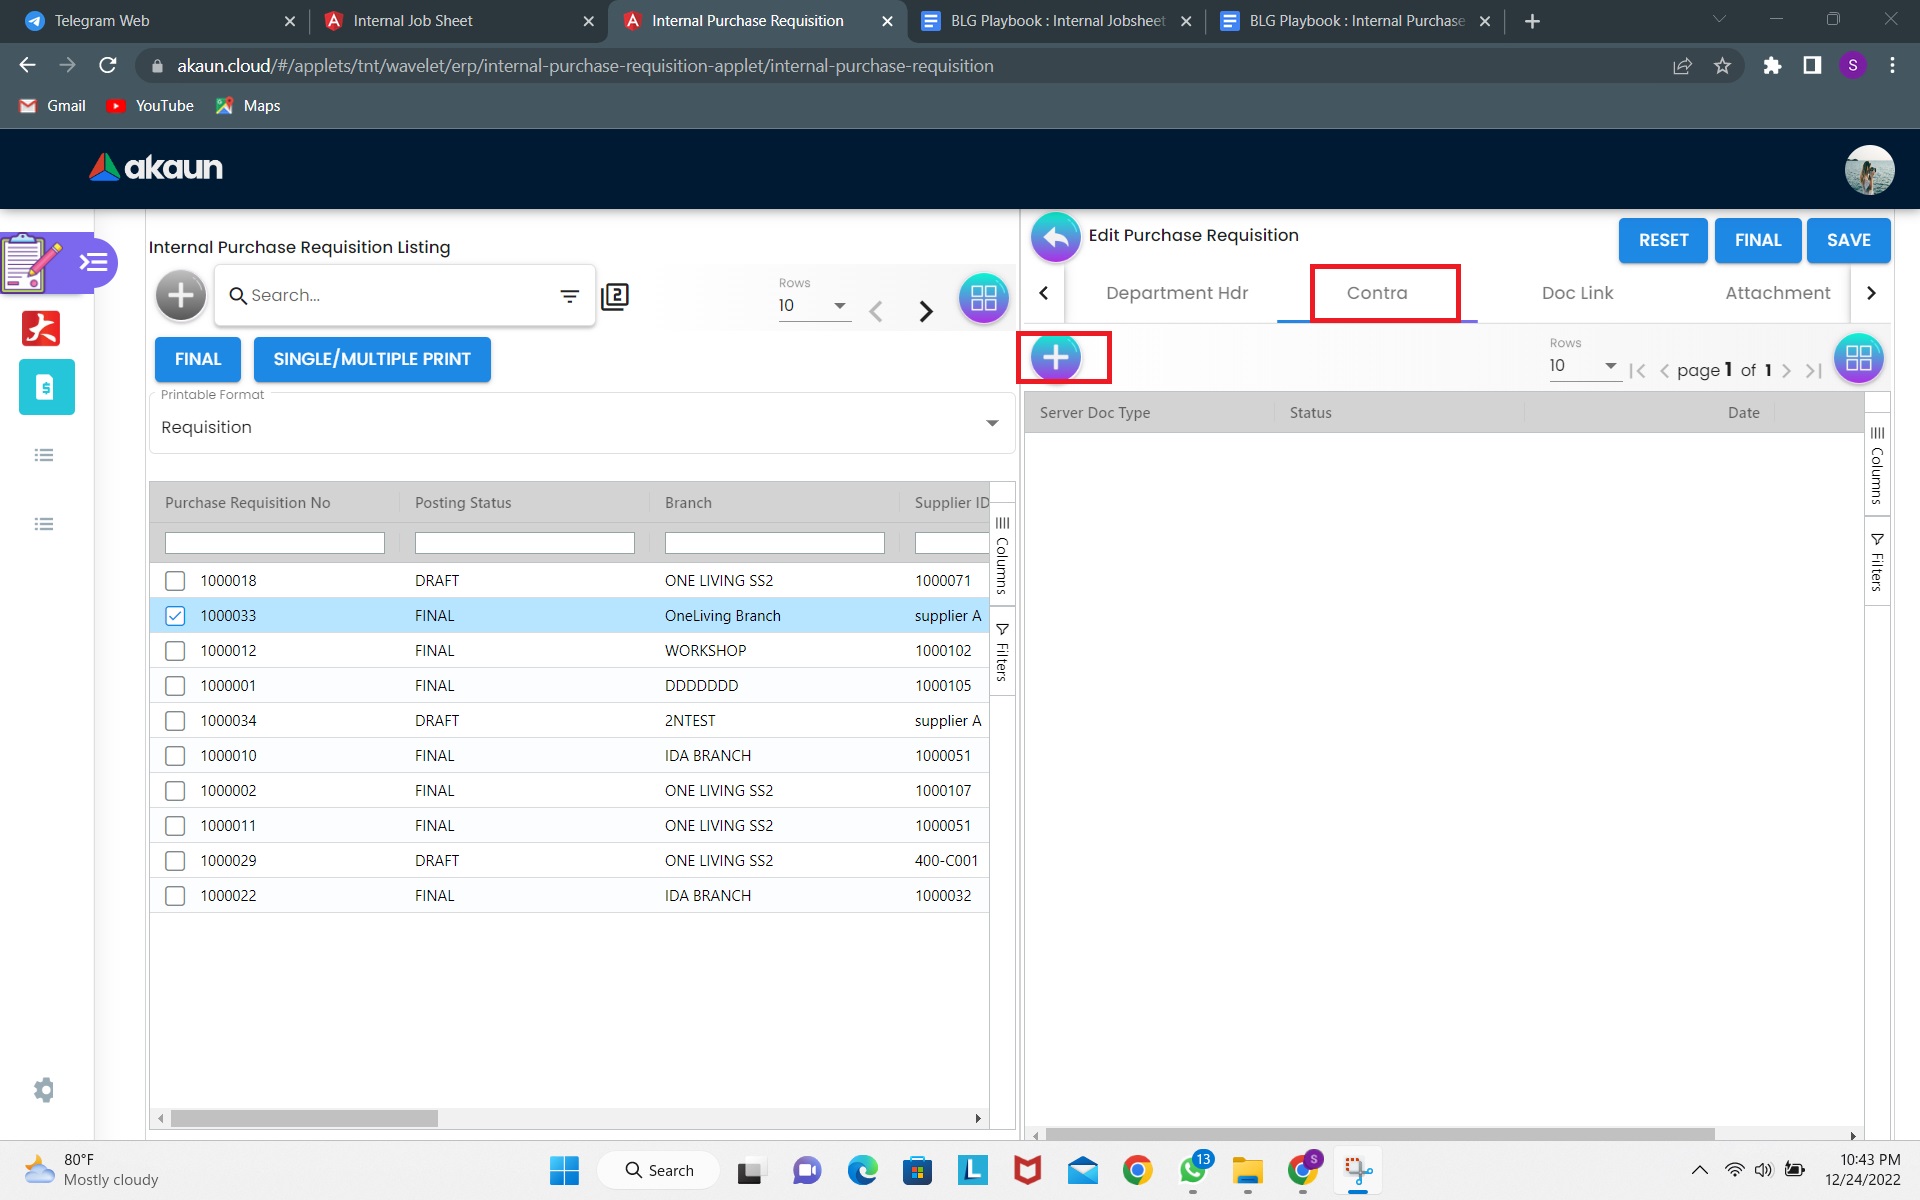Open Contra Rows count dropdown

point(1584,366)
